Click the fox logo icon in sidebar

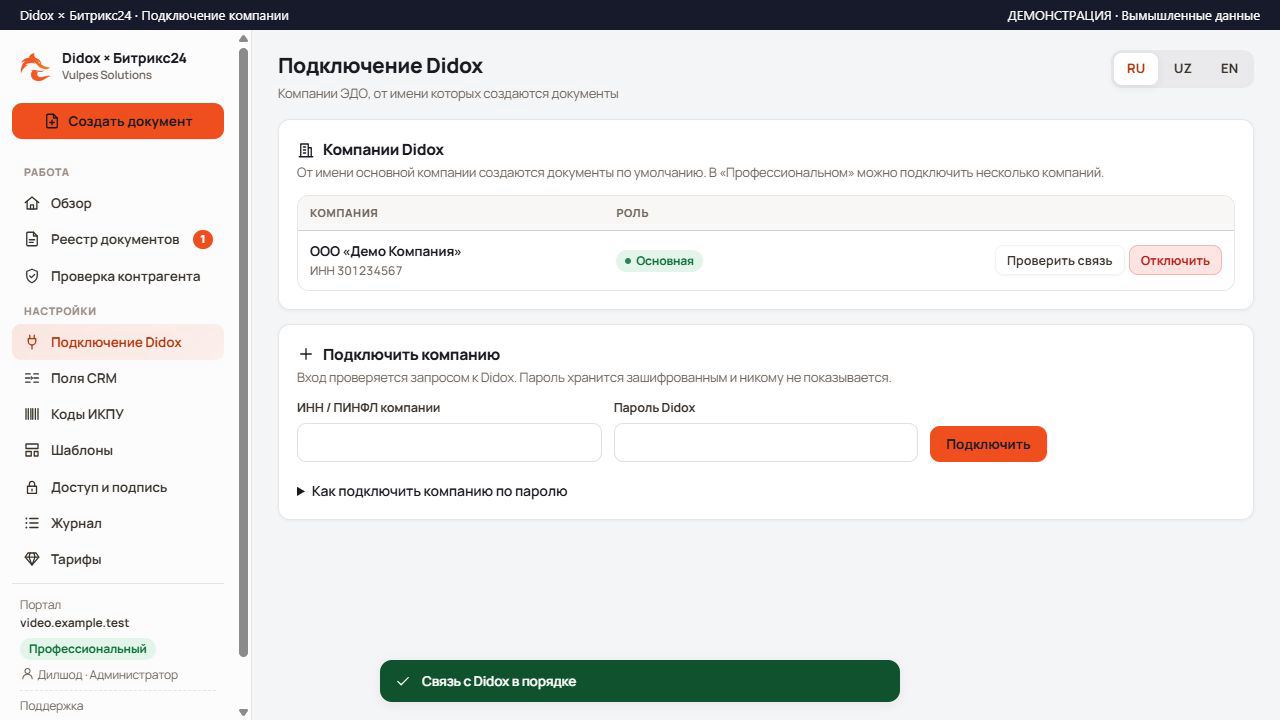click(x=35, y=67)
